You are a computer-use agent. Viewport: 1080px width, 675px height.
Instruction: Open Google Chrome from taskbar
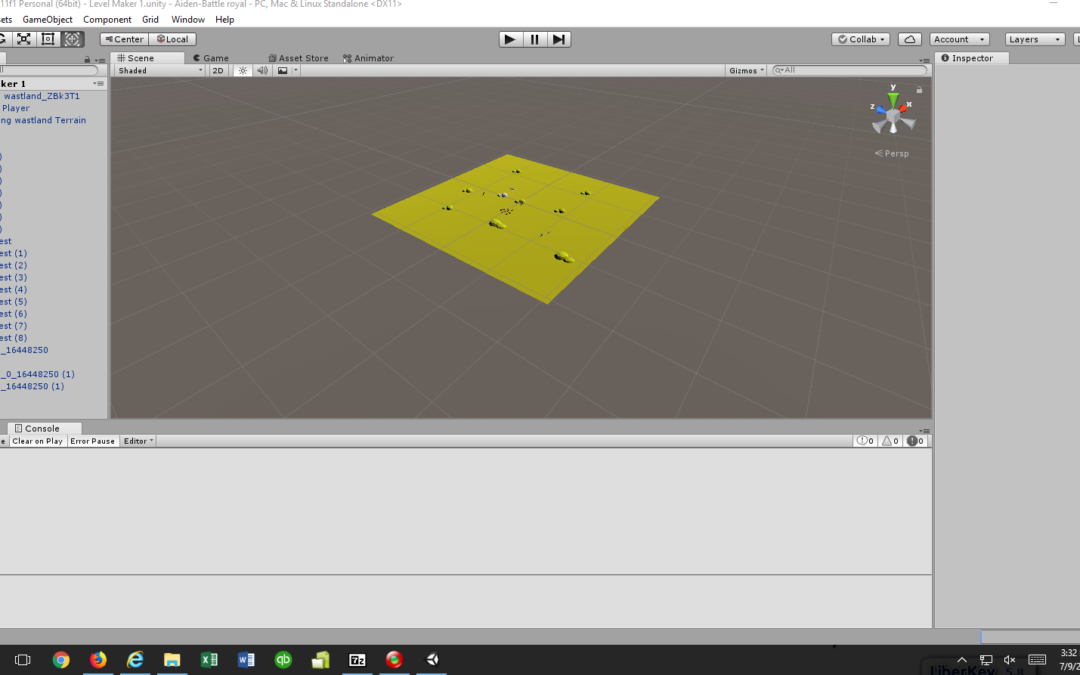tap(61, 660)
